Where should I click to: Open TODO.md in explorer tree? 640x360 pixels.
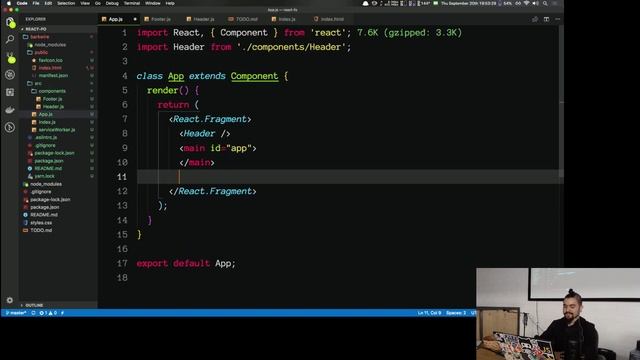click(x=41, y=230)
